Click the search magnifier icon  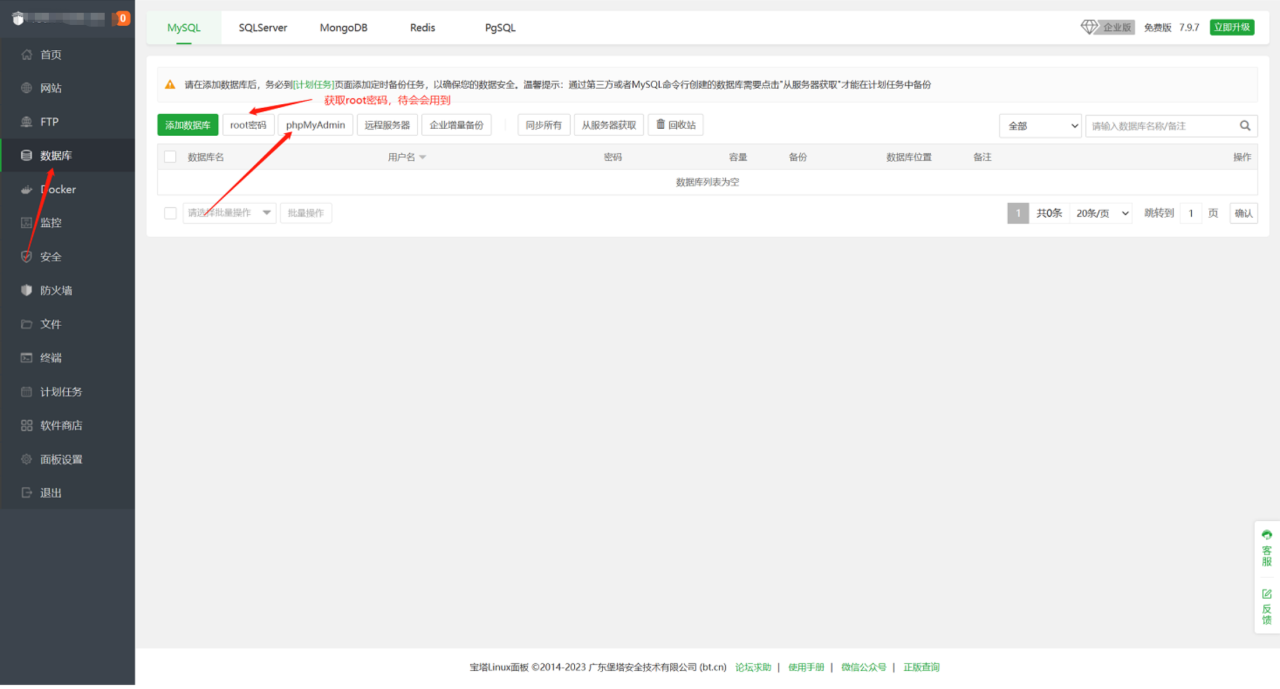point(1245,126)
